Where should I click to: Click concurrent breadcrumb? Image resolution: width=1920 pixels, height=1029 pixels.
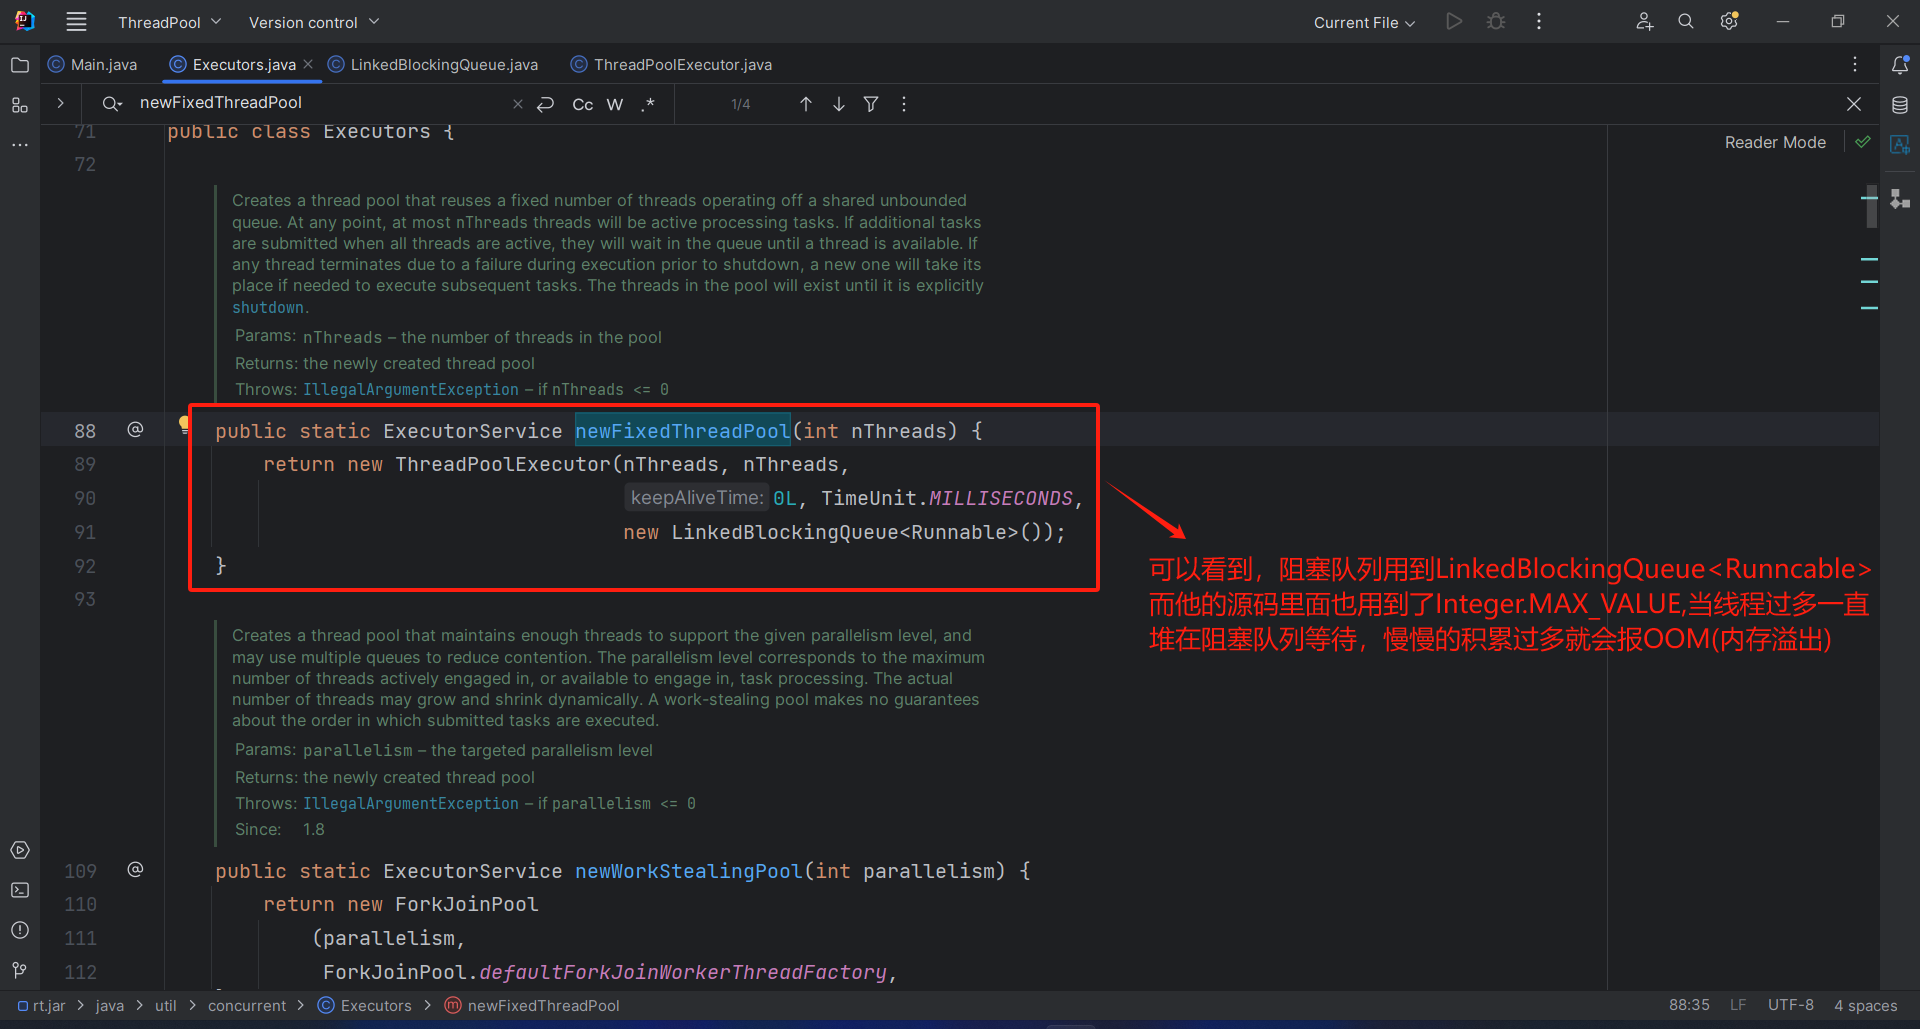(x=247, y=1005)
